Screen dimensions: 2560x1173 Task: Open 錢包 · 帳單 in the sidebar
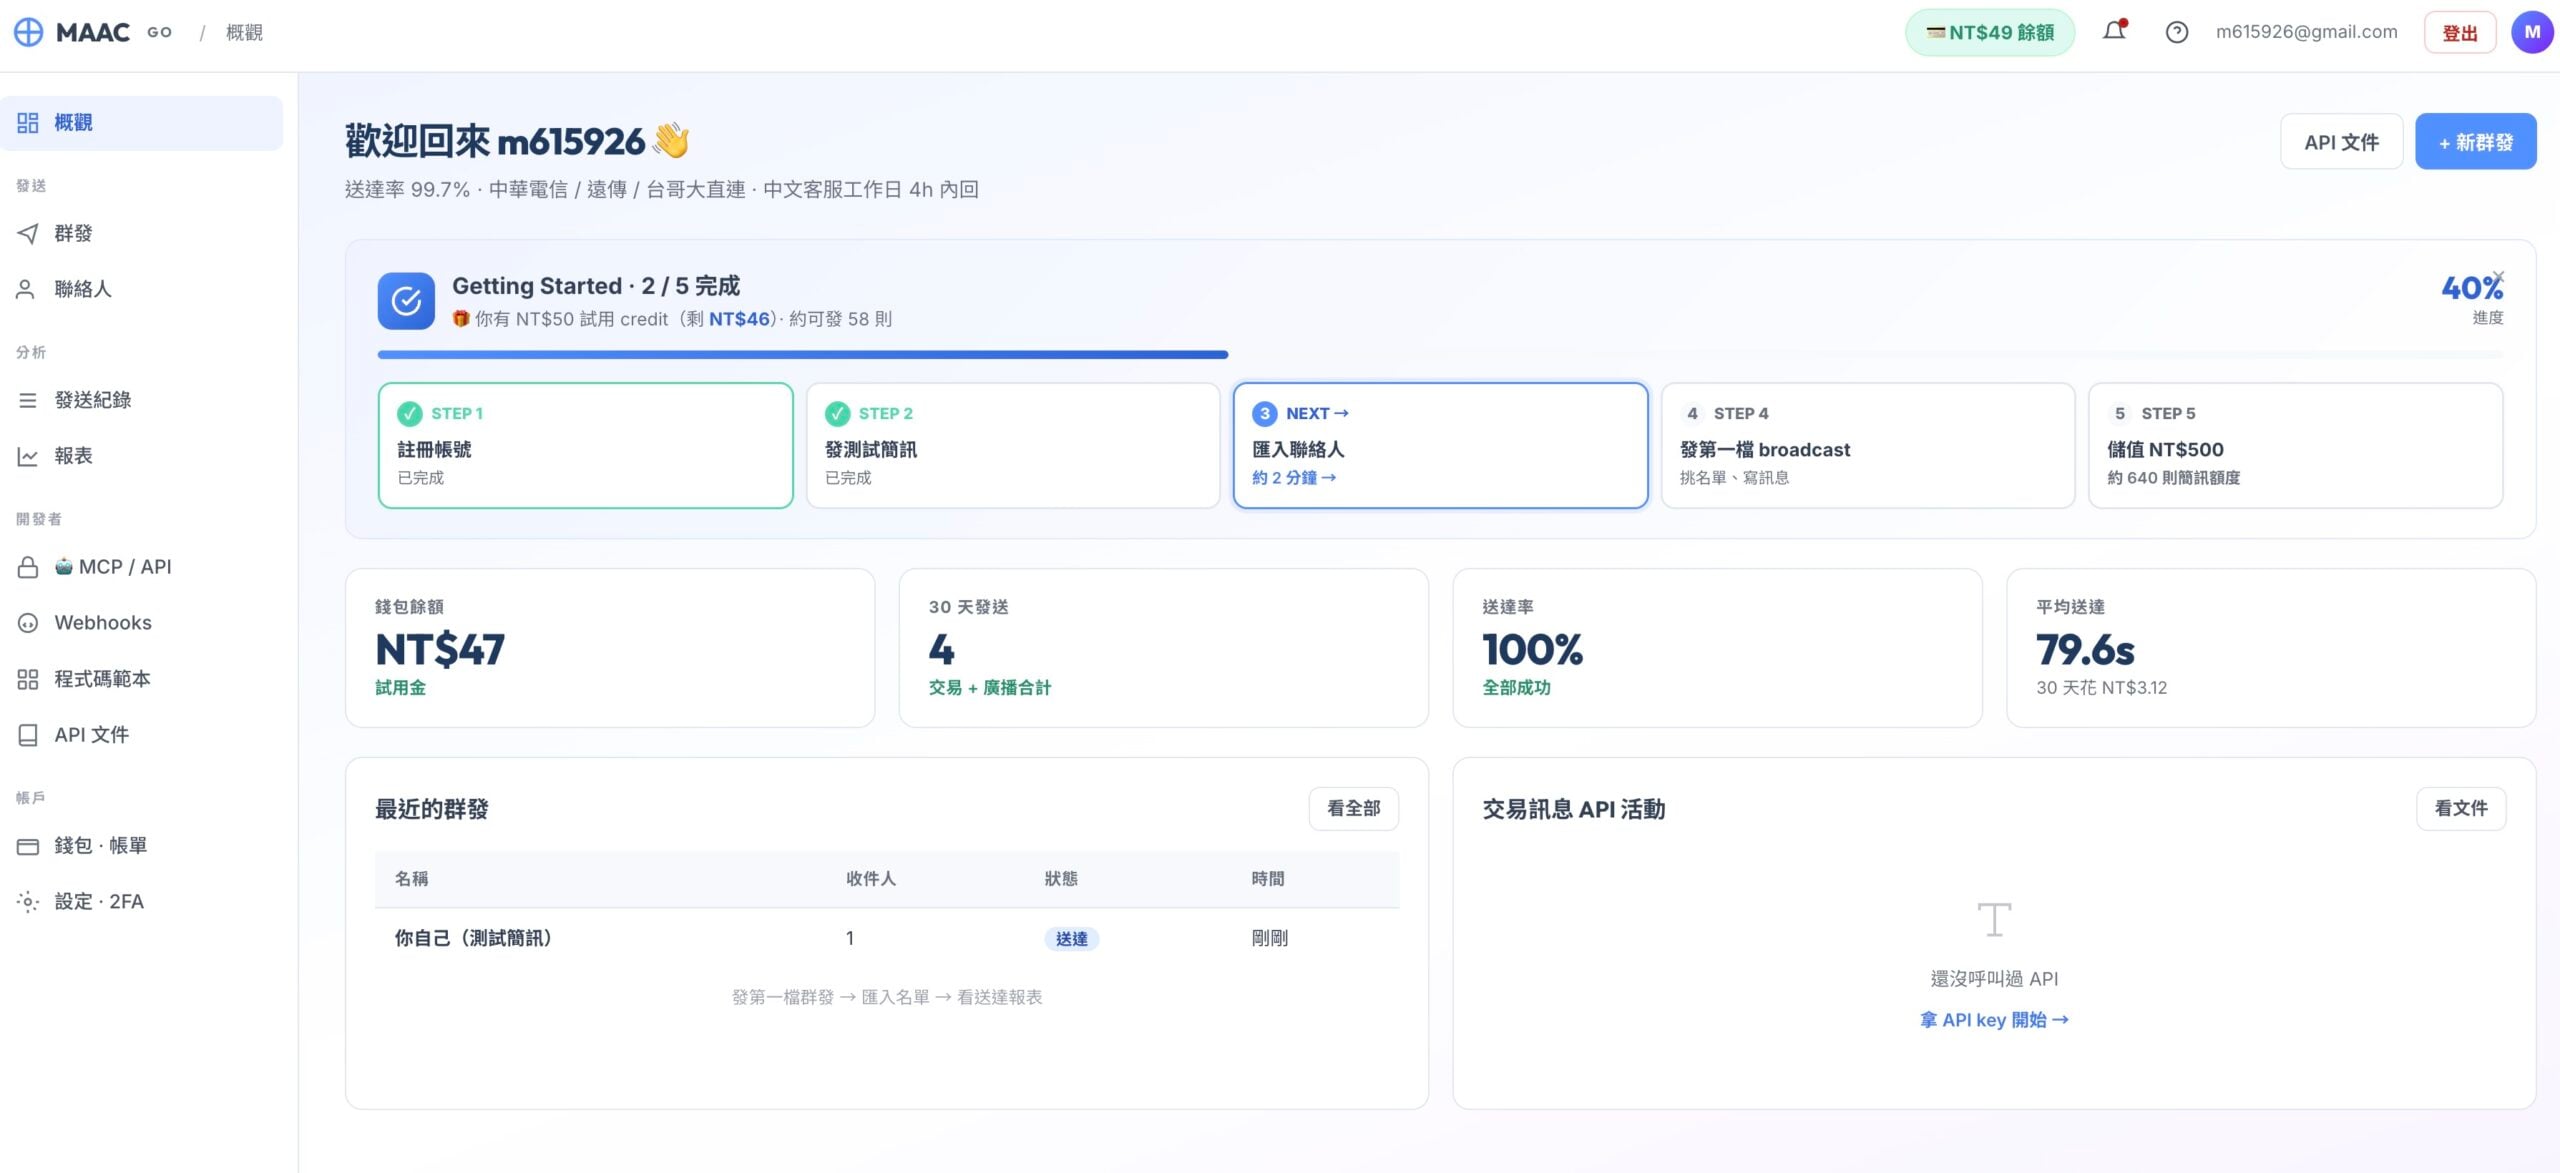coord(142,846)
